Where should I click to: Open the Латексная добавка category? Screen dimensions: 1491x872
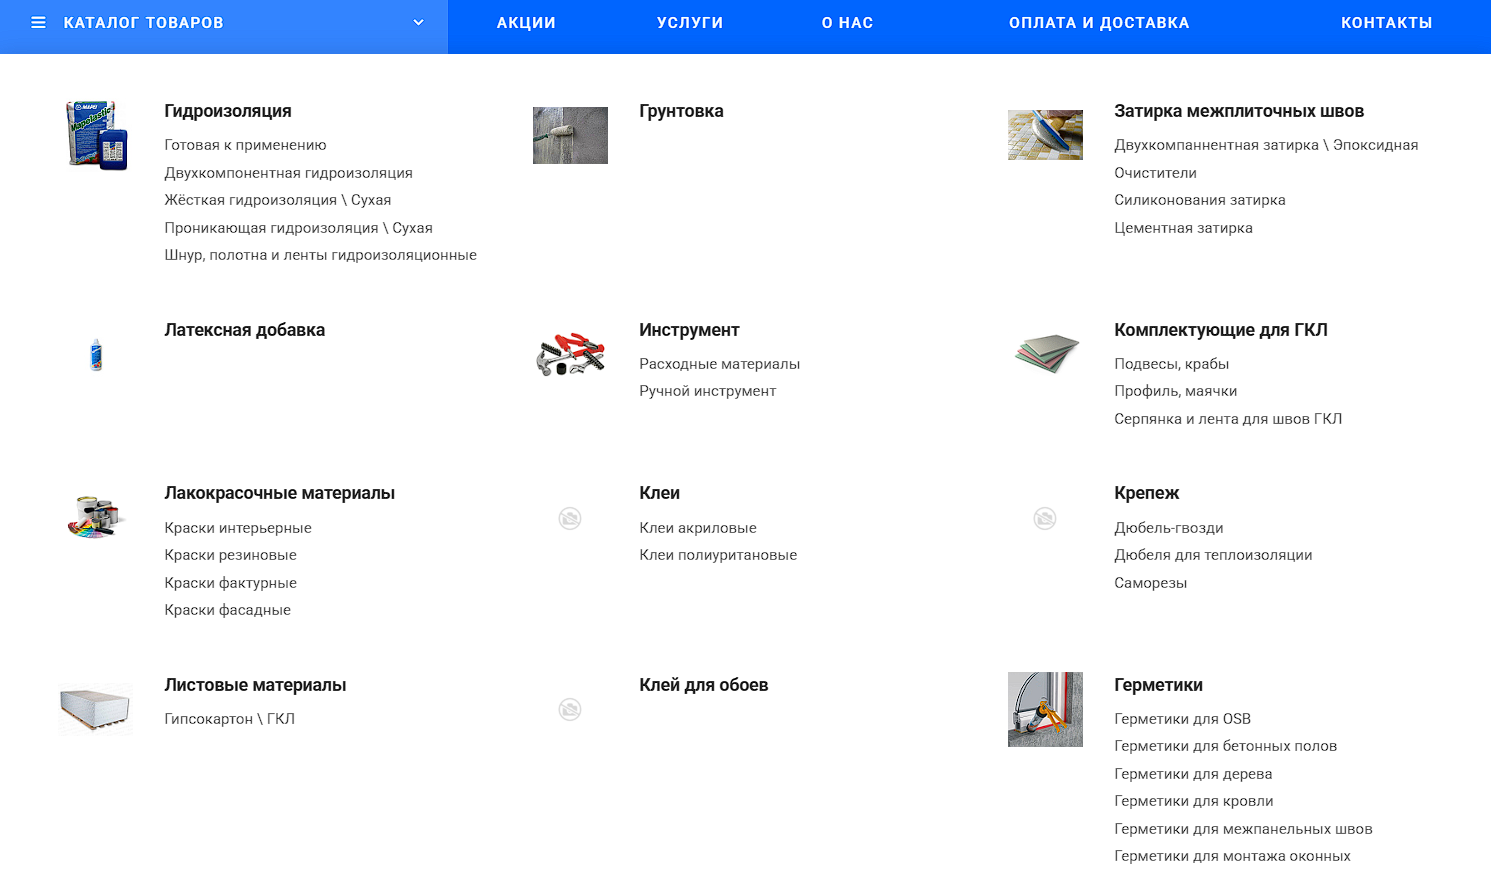[x=245, y=330]
